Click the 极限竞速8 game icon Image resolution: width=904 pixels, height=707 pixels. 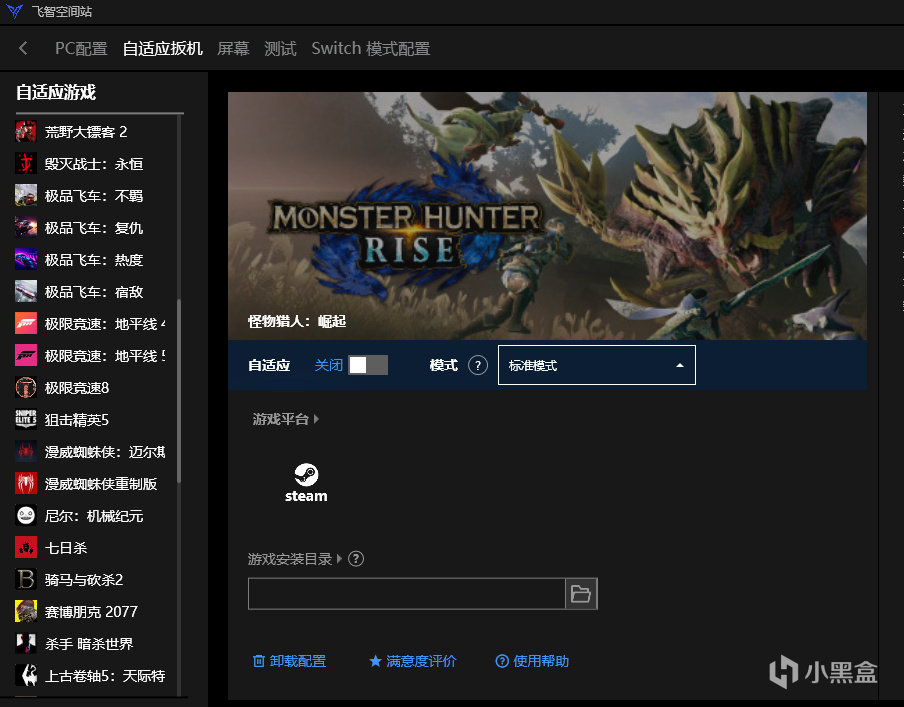[x=26, y=388]
